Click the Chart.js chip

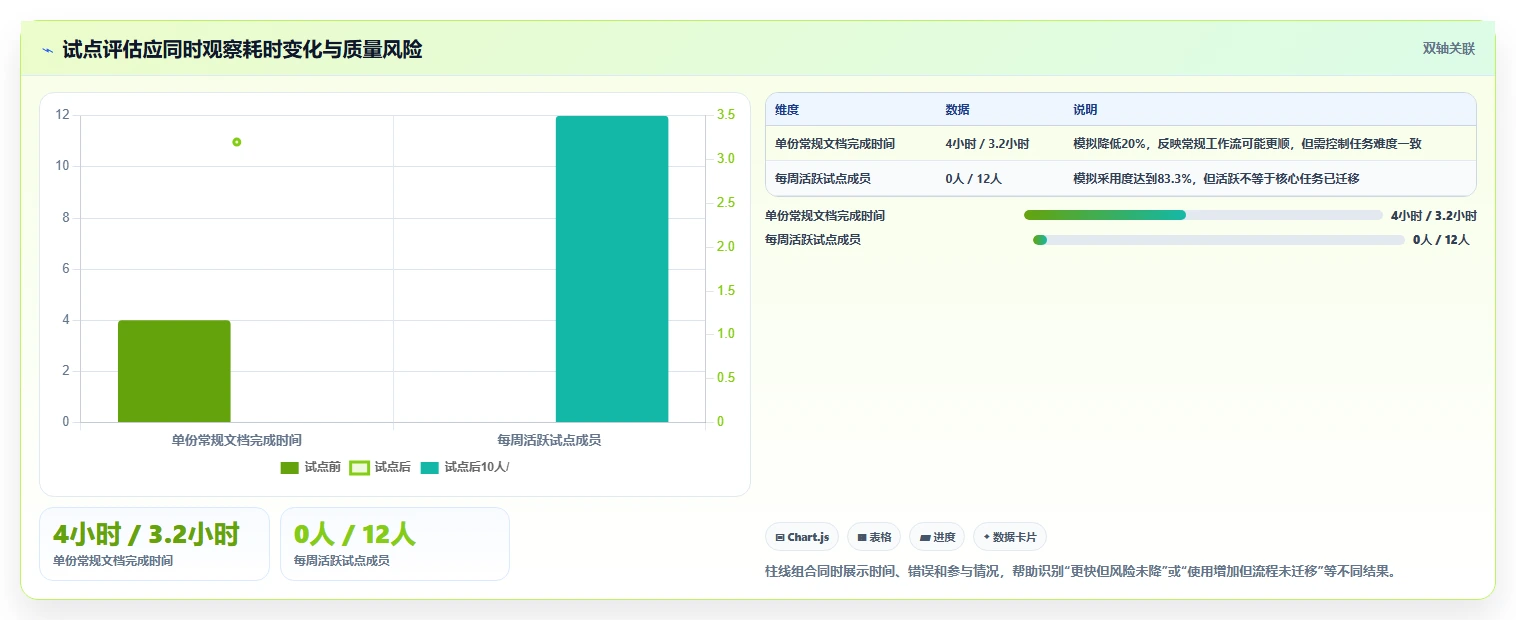(x=802, y=537)
